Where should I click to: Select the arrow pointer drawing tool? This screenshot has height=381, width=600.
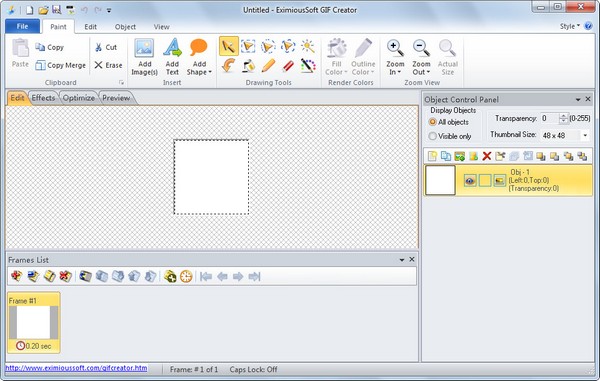228,47
